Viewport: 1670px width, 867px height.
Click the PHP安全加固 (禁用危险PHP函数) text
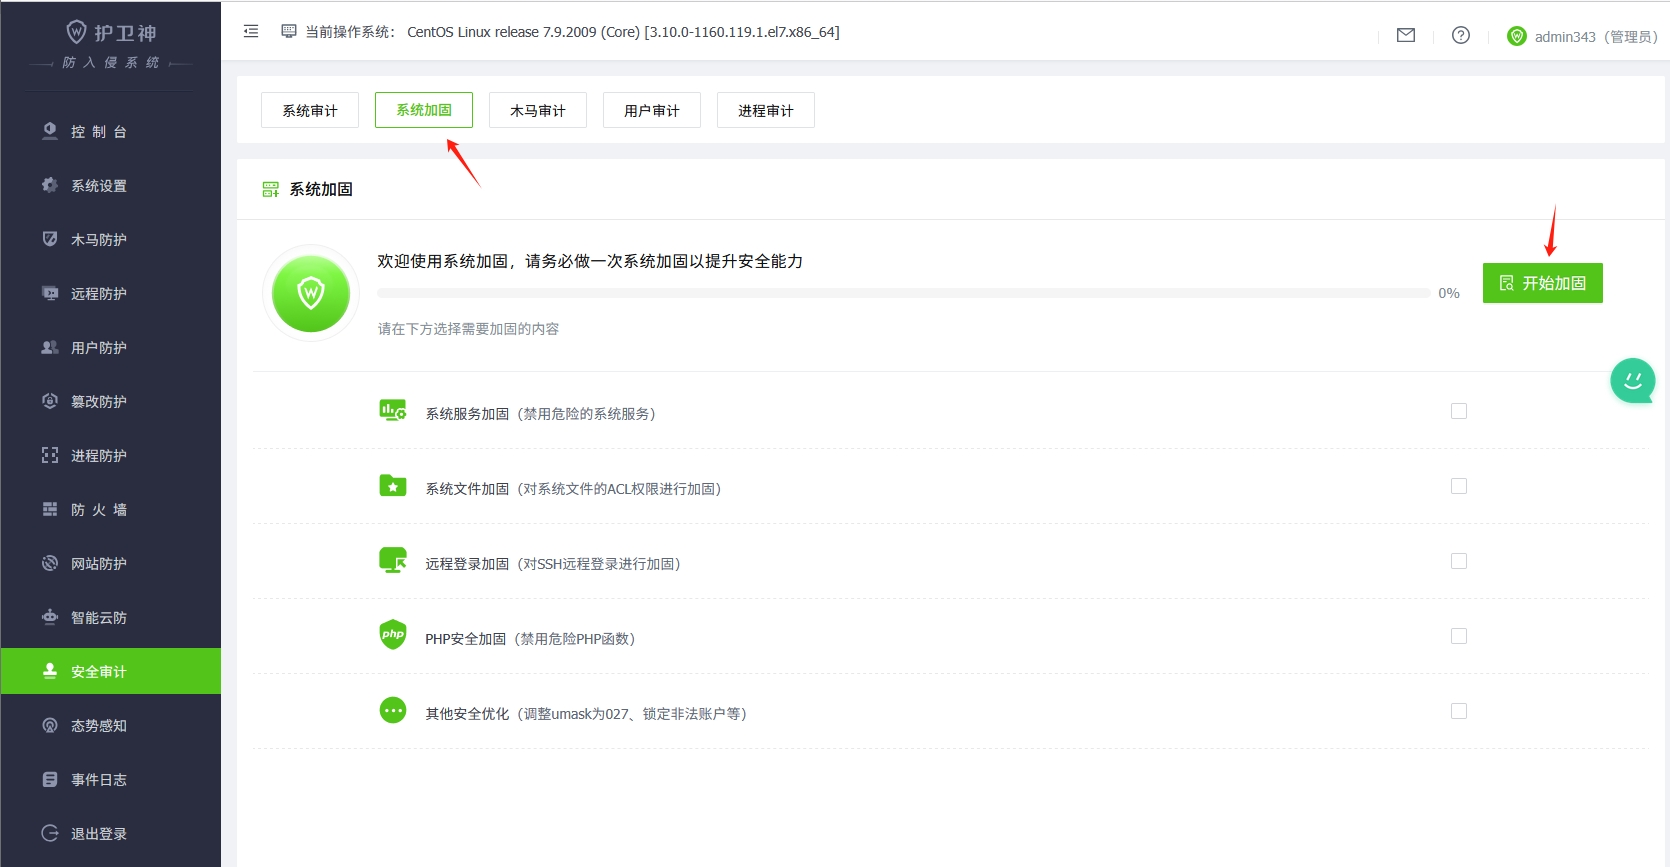(x=530, y=639)
